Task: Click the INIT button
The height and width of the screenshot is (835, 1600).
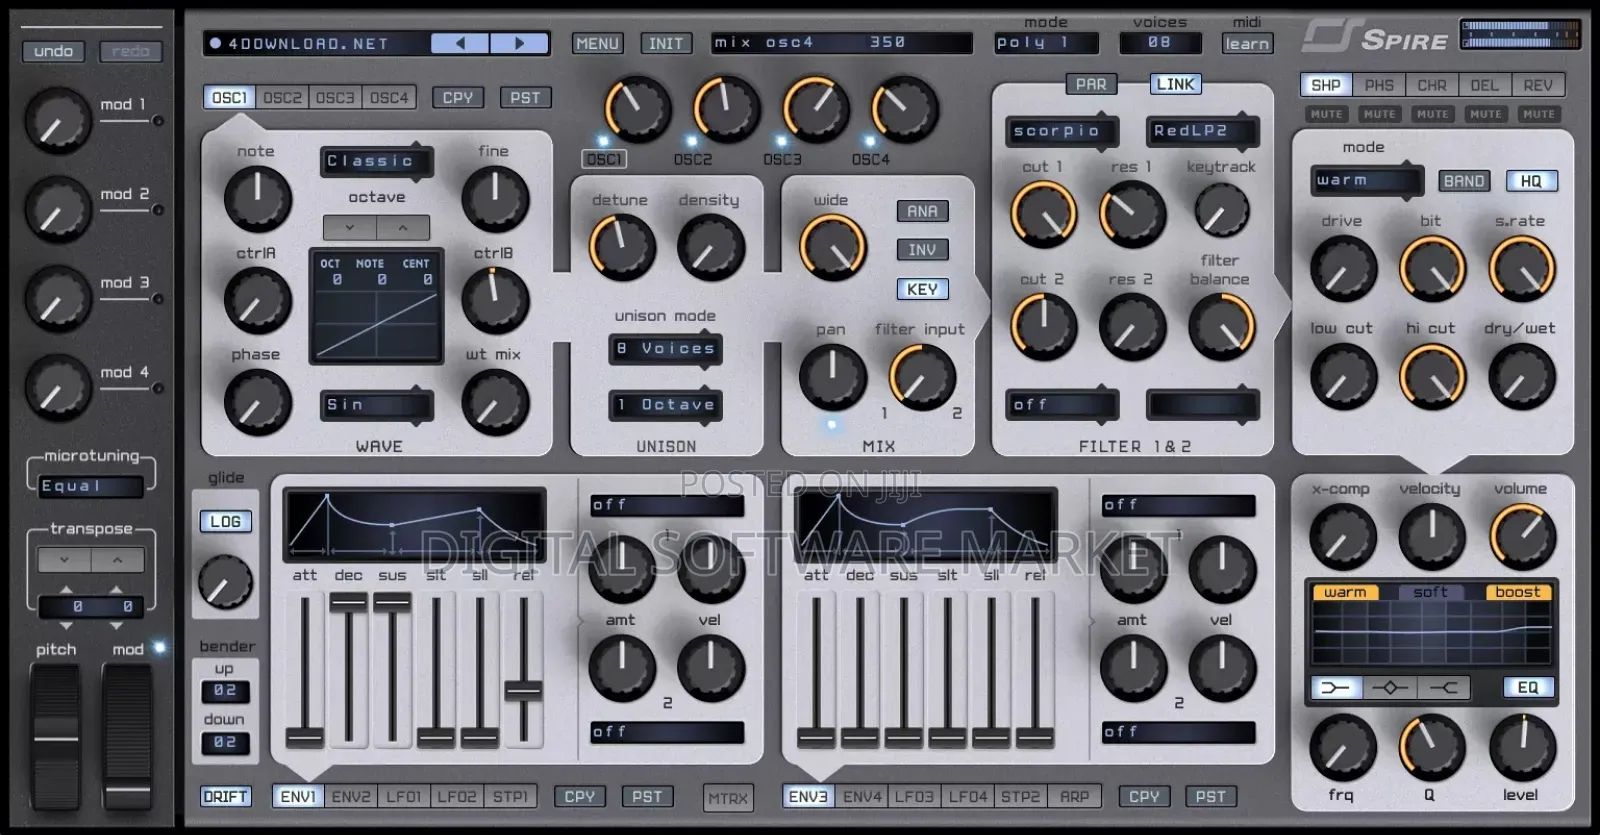Action: point(666,43)
